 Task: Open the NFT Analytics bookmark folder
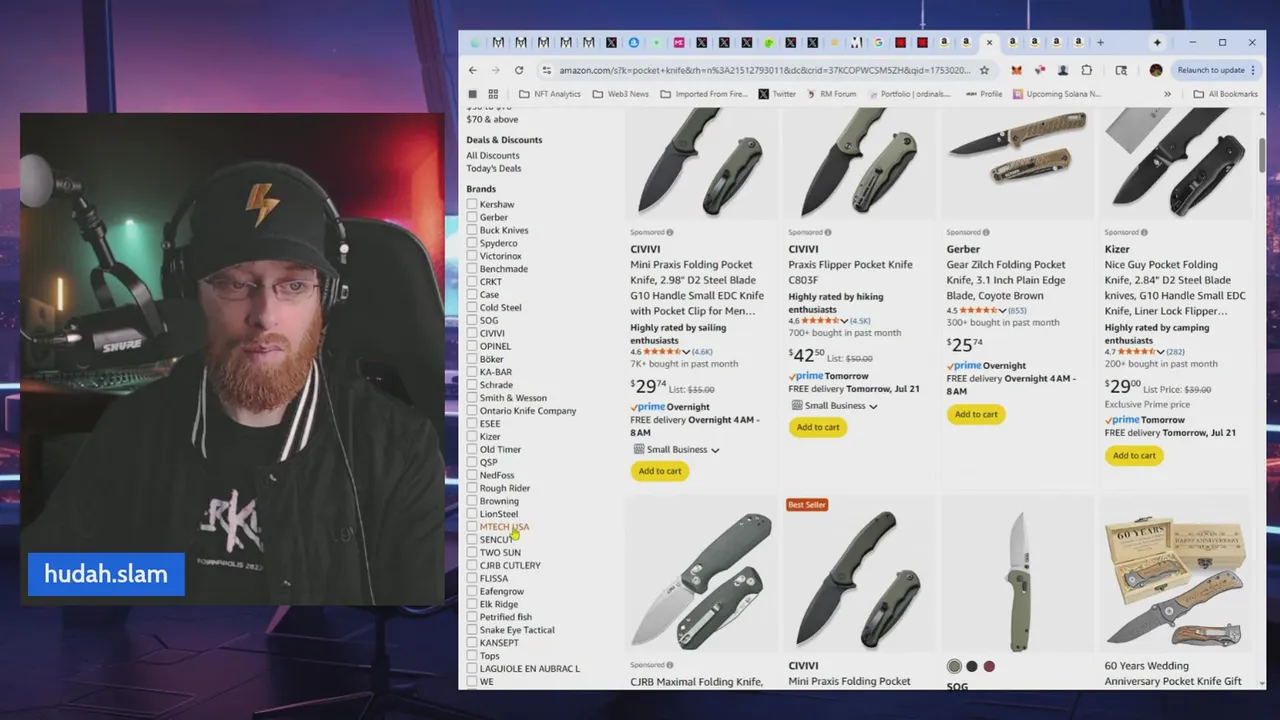point(549,94)
